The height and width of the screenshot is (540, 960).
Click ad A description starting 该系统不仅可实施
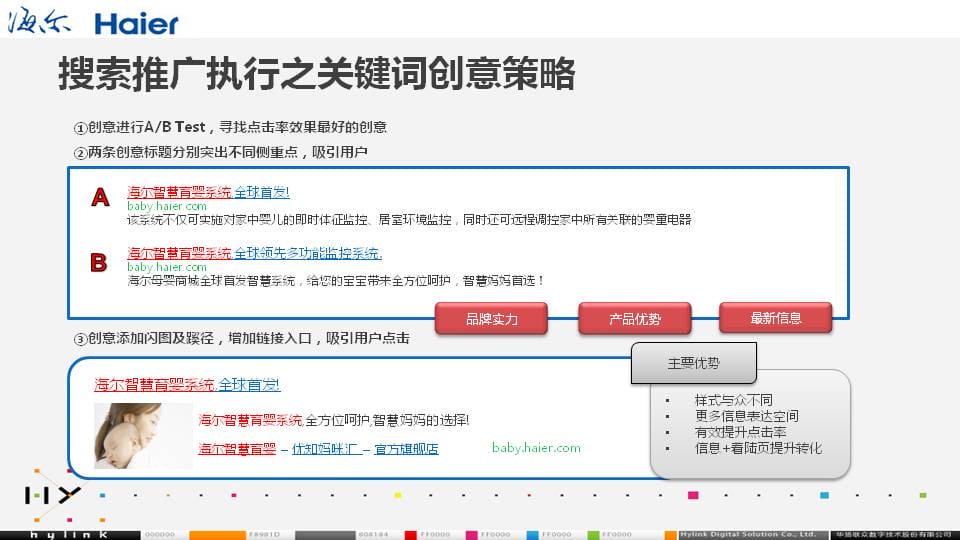(409, 220)
